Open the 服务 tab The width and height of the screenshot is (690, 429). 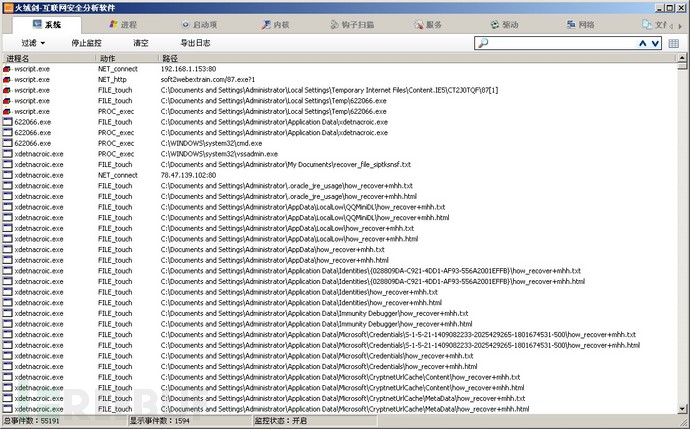point(428,25)
